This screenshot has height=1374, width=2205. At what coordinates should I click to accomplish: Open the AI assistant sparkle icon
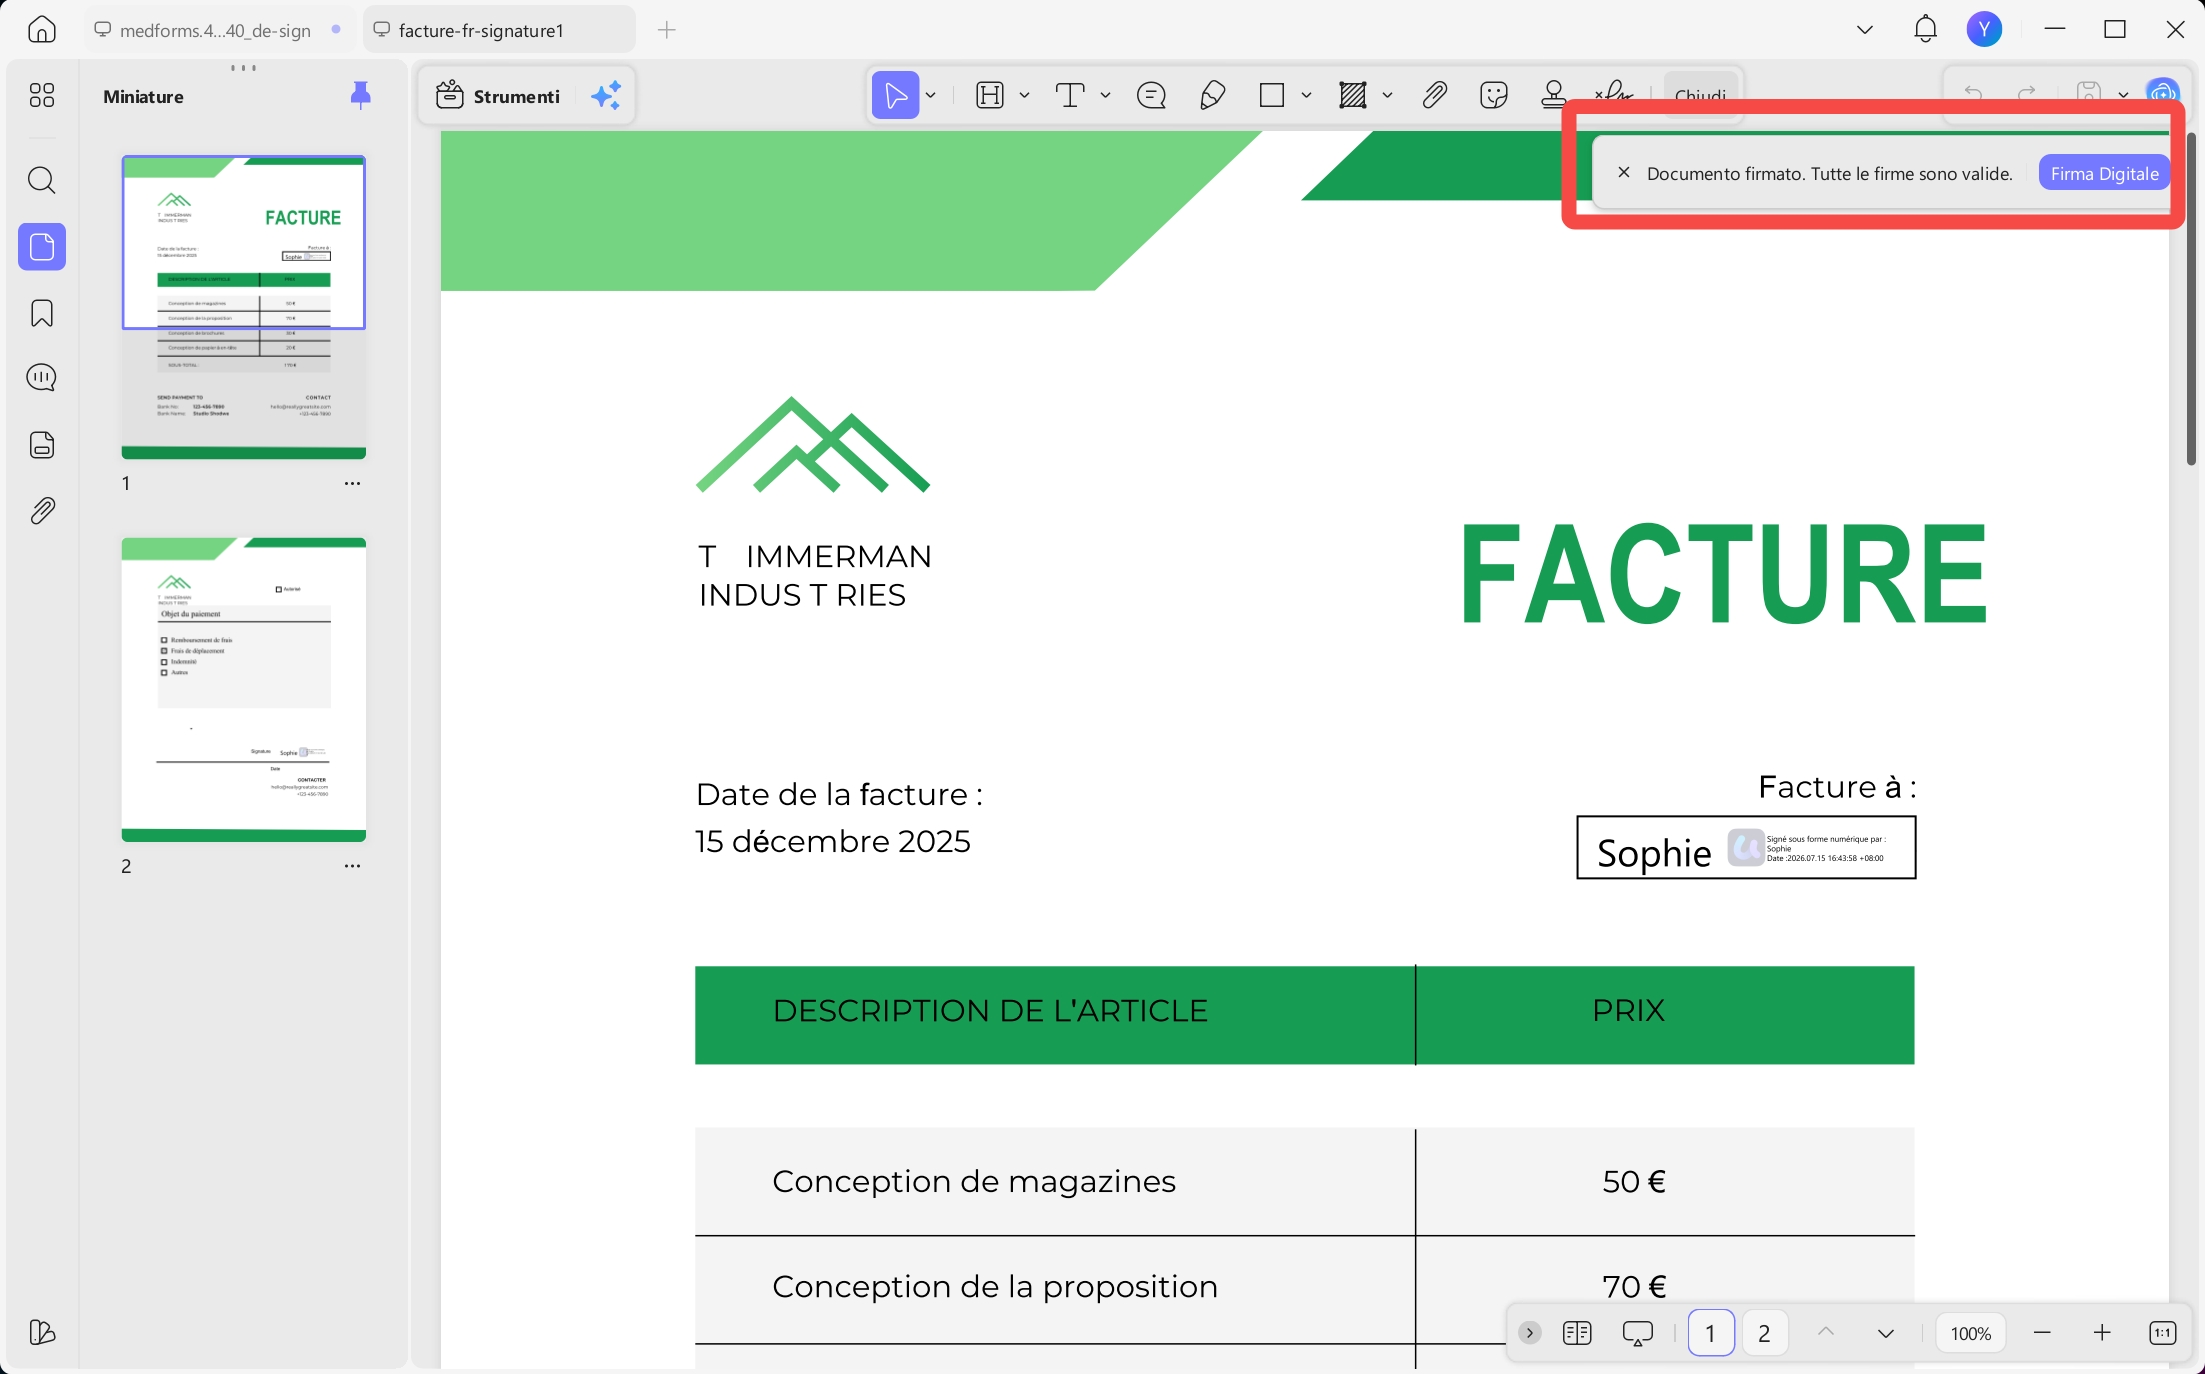[606, 96]
